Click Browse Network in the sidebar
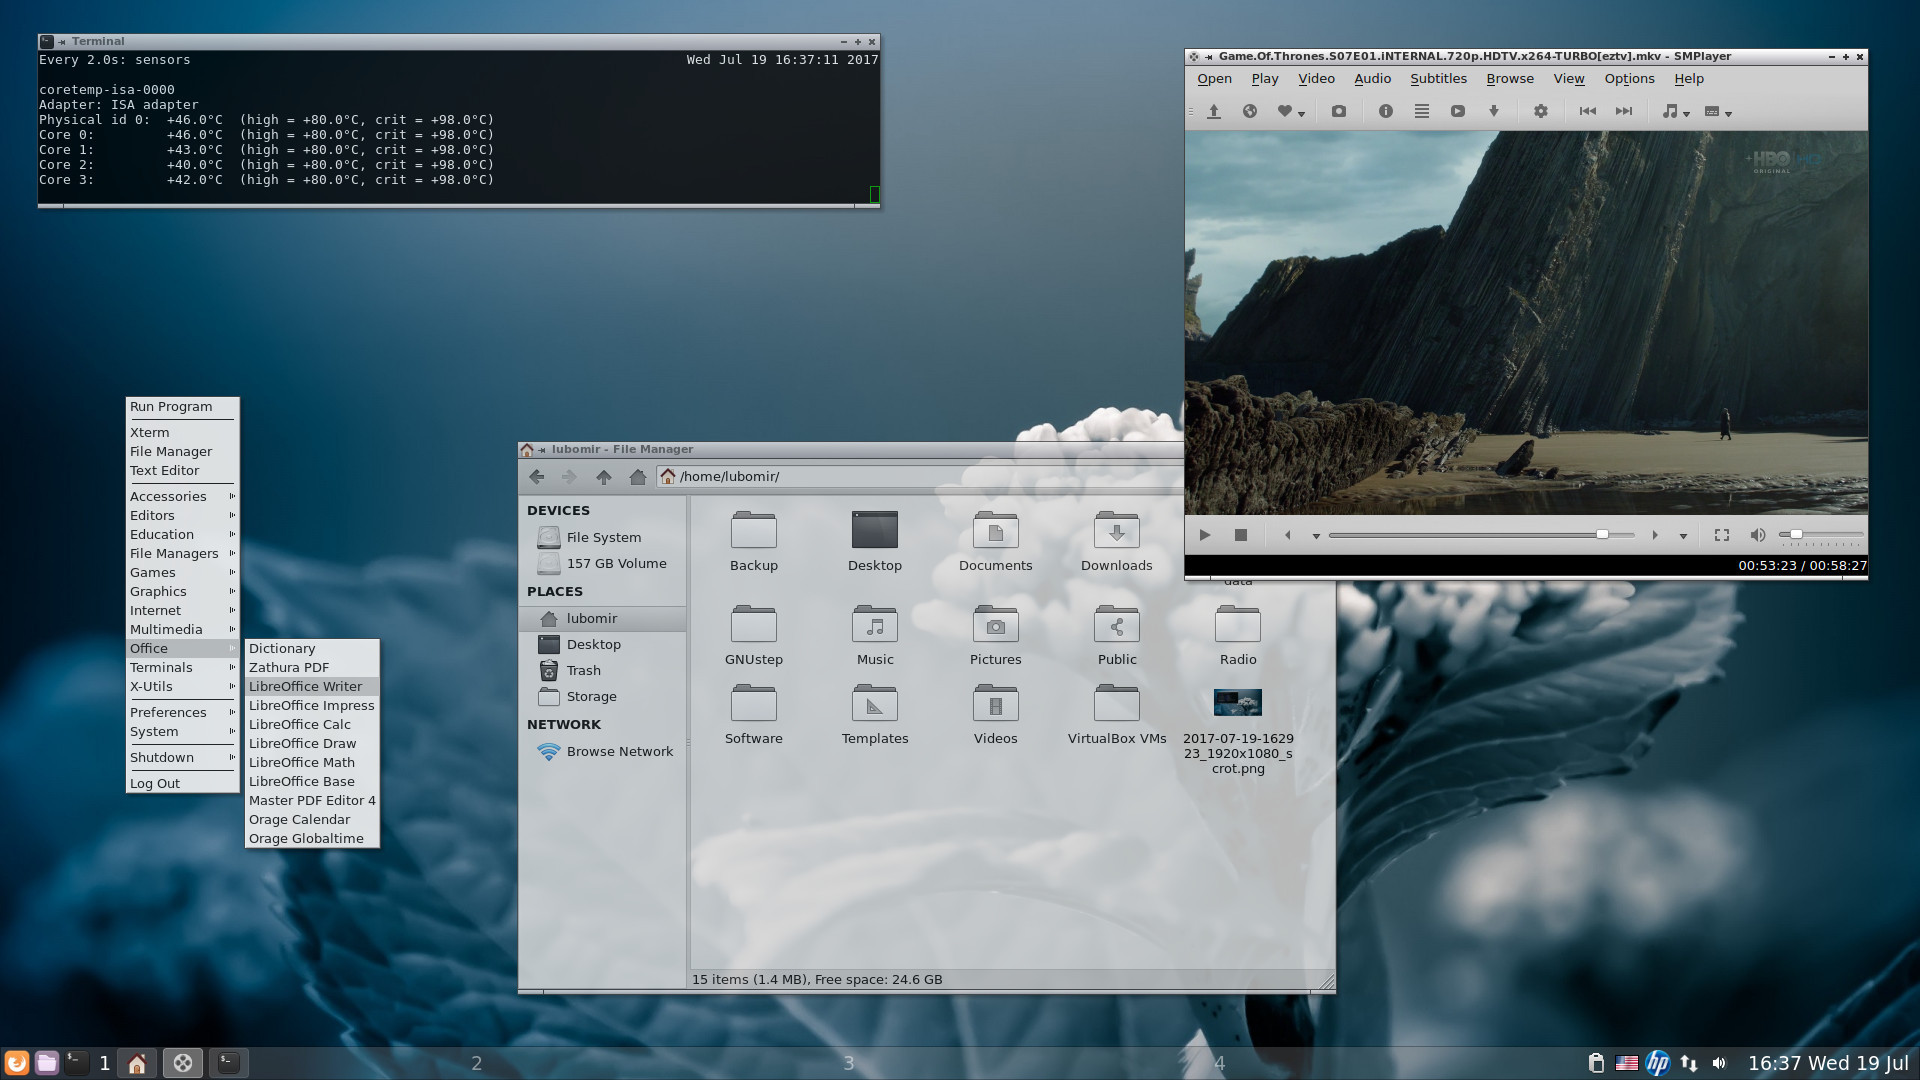1920x1080 pixels. [x=603, y=751]
